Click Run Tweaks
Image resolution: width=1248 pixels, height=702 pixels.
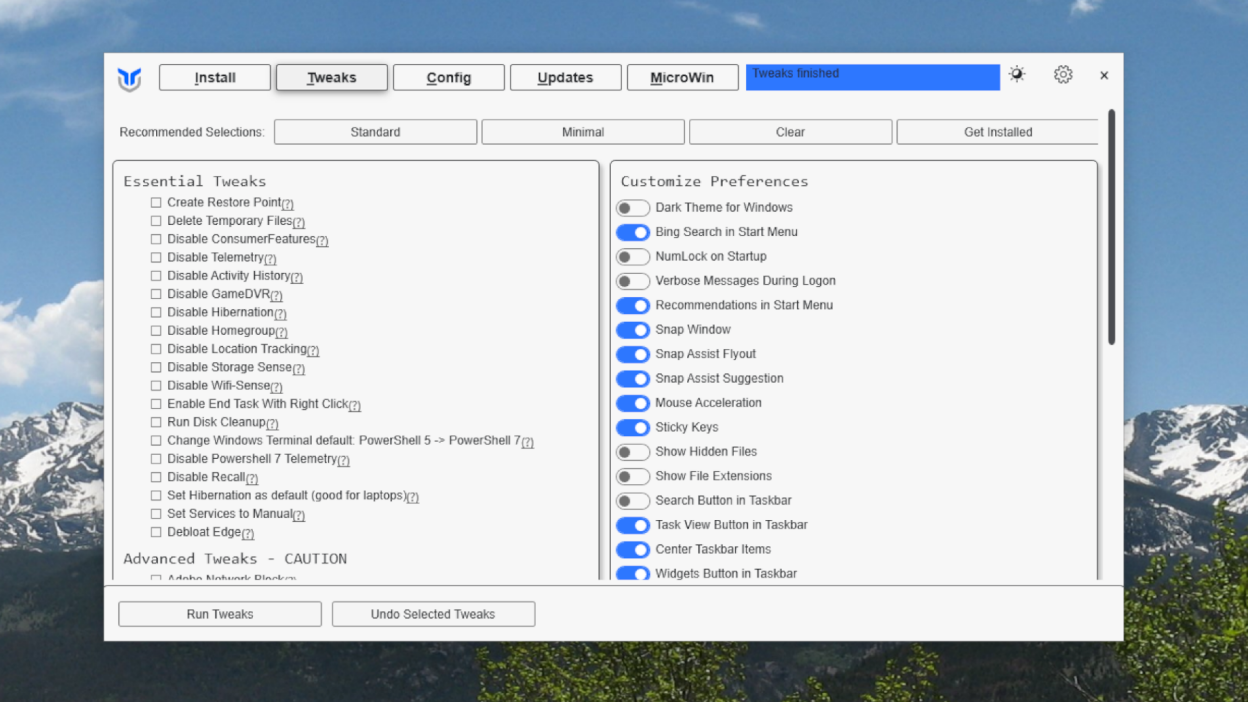[x=219, y=613]
